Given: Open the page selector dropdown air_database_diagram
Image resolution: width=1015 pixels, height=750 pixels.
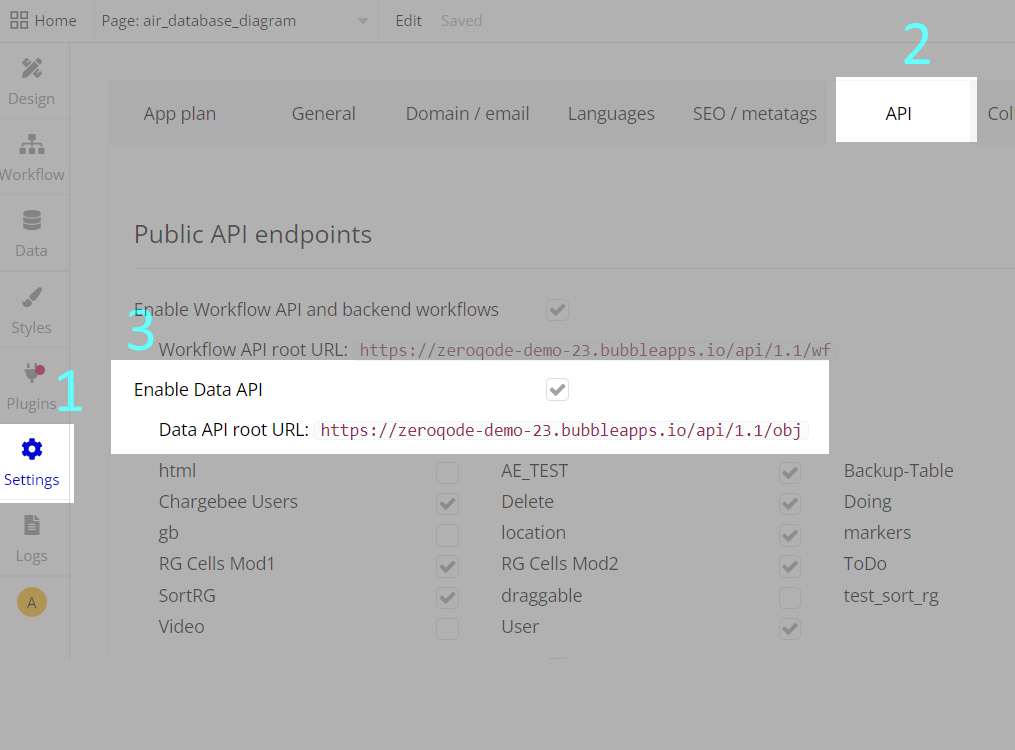Looking at the screenshot, I should (x=235, y=21).
